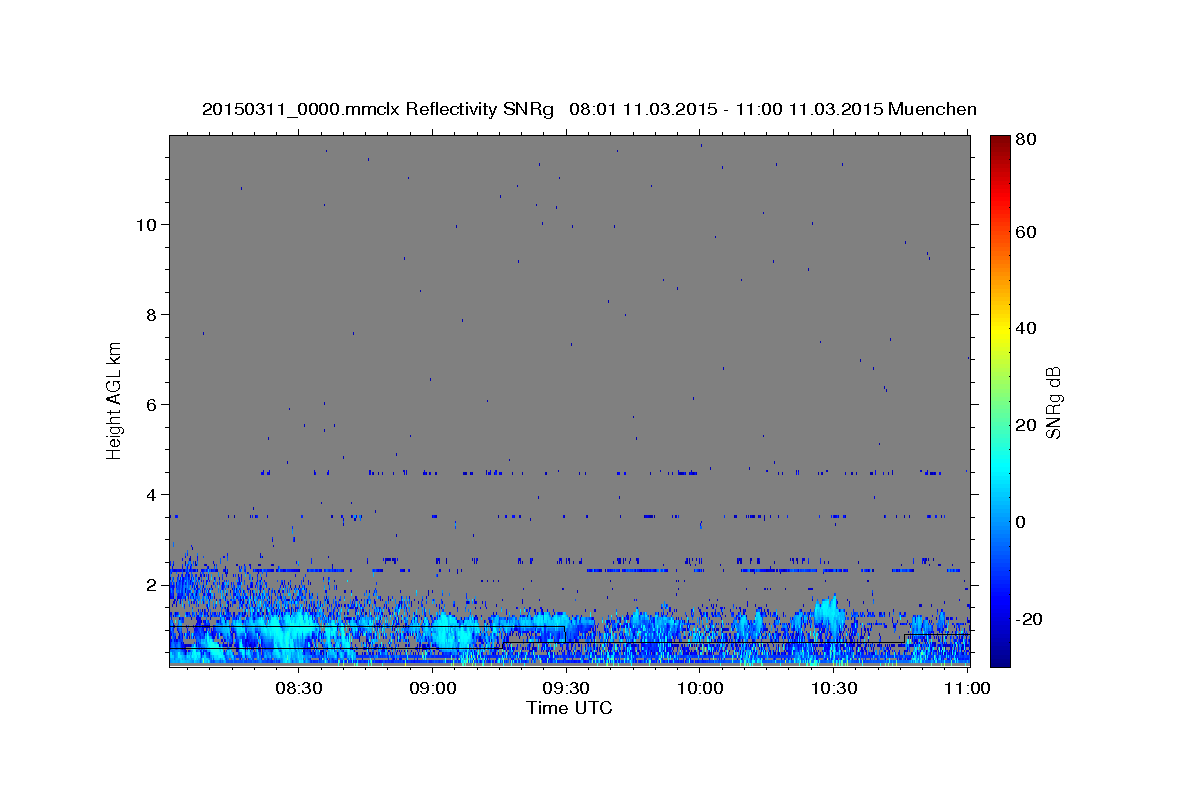Image resolution: width=1200 pixels, height=800 pixels.
Task: Click the height tick label 6
Action: pyautogui.click(x=153, y=405)
